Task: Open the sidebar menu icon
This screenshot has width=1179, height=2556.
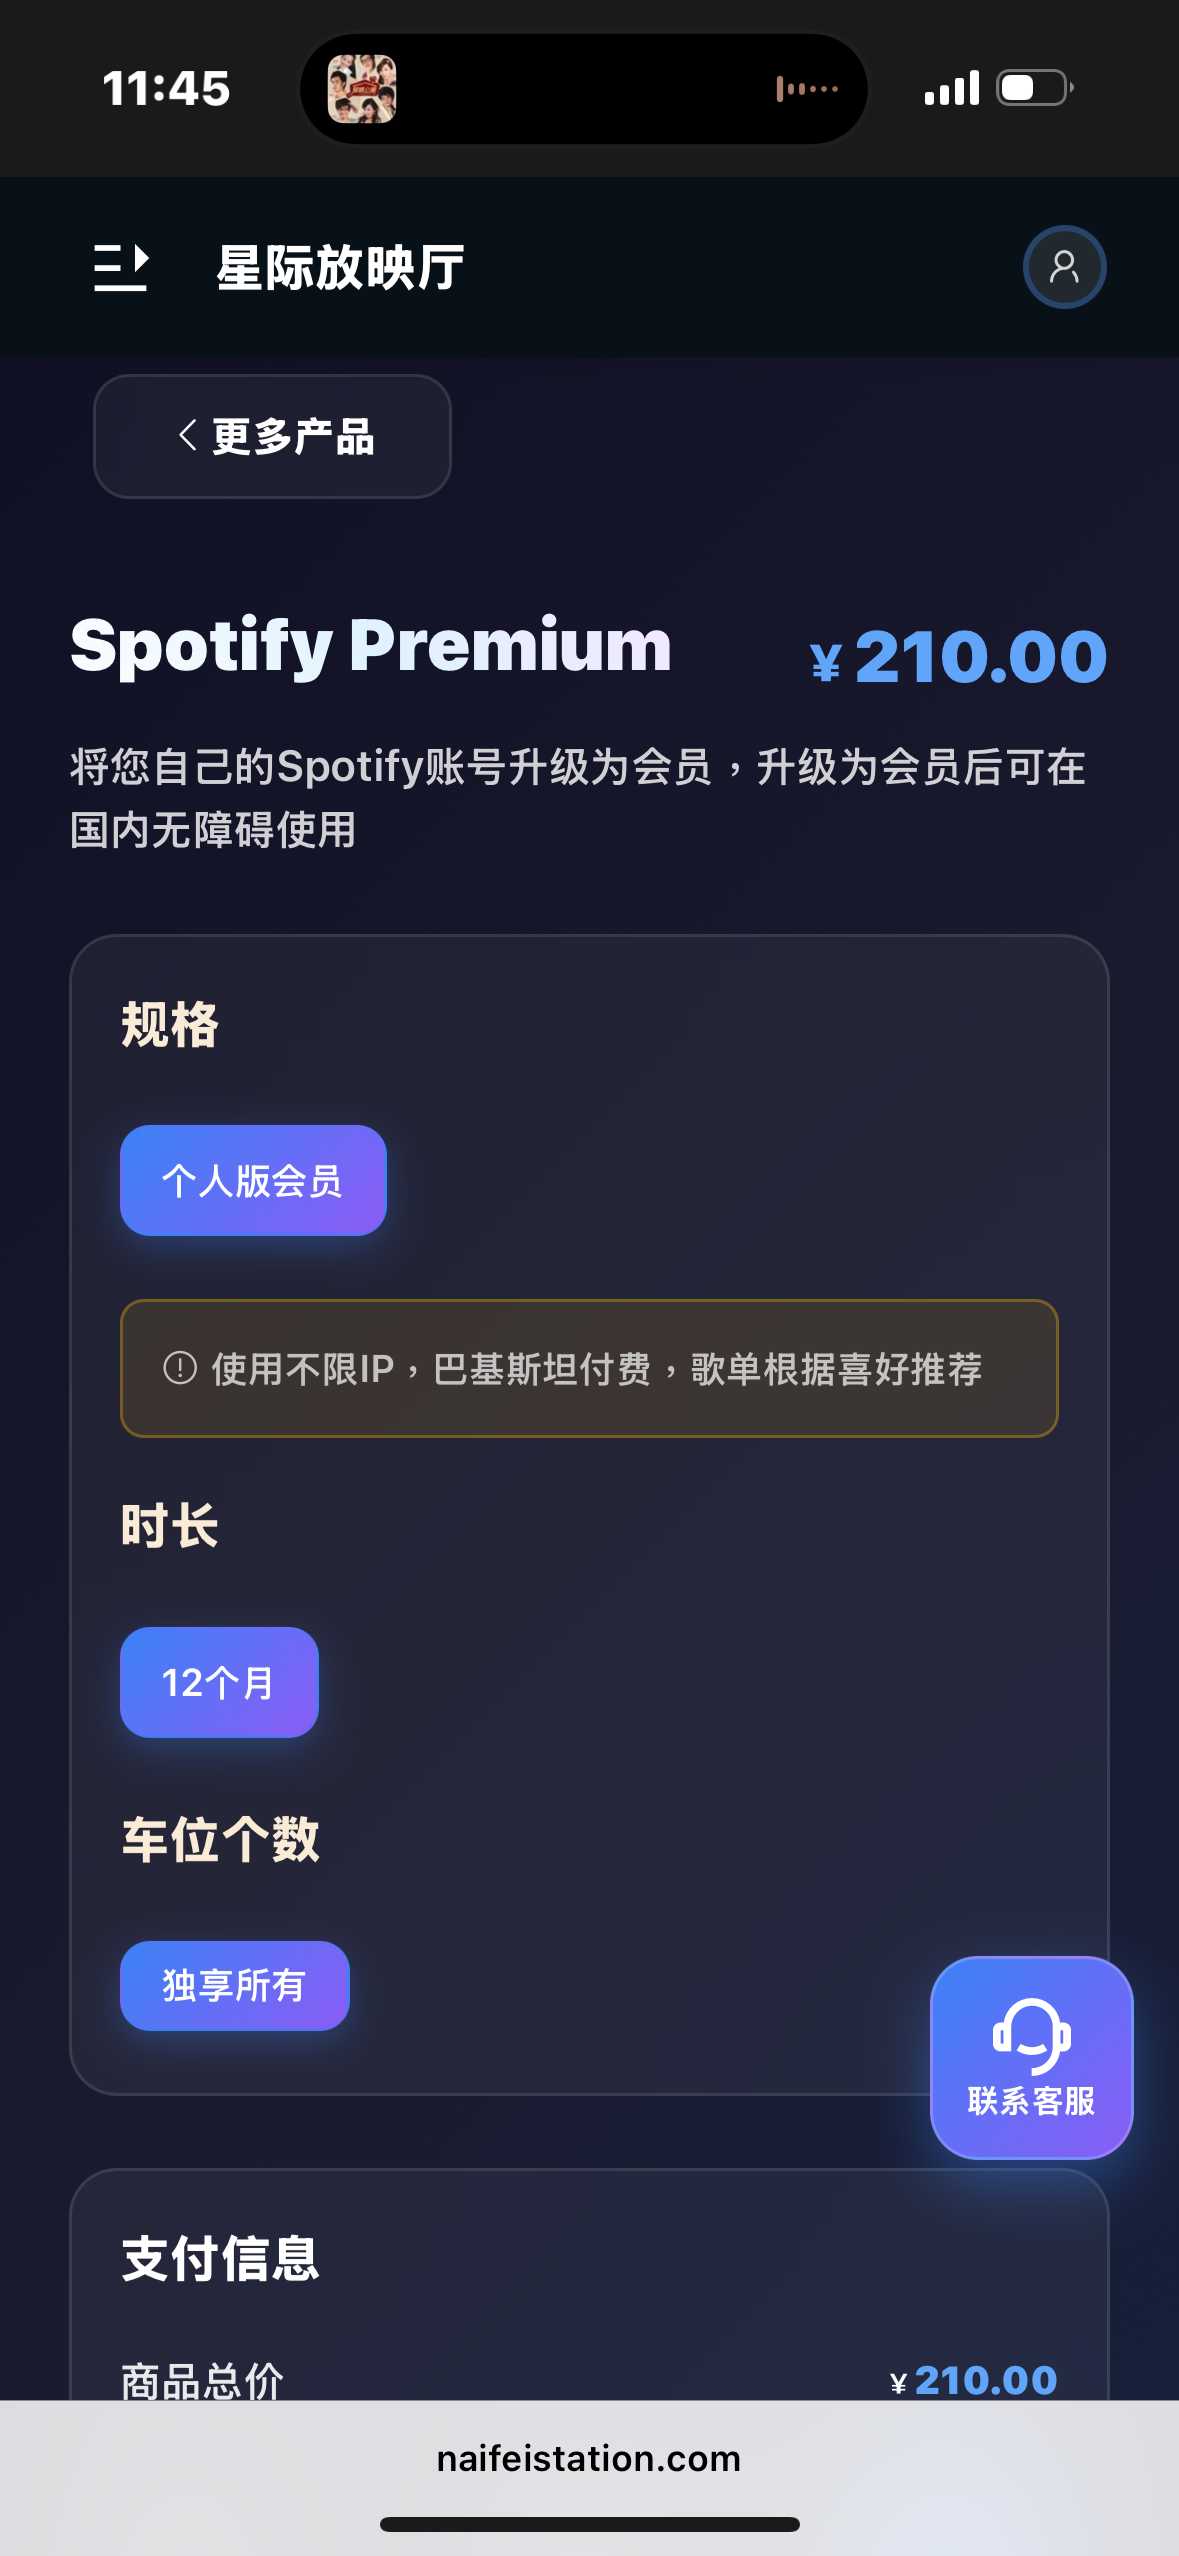Action: point(121,267)
